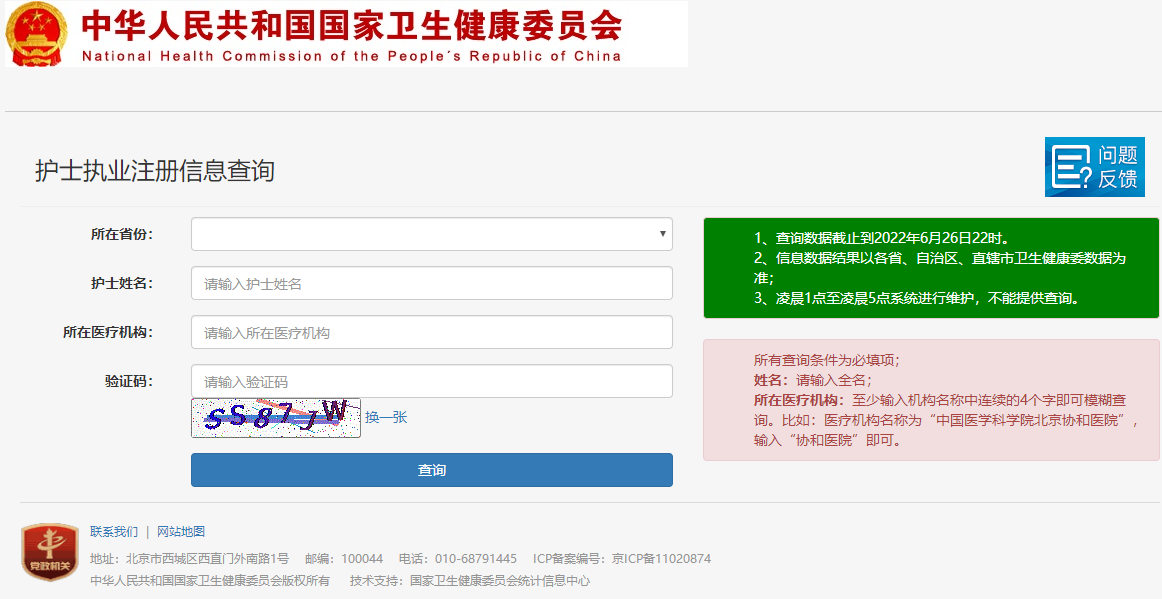Click the 中华人民共和国国家卫生健康委员会 banner title
Viewport: 1162px width, 599px height.
point(351,24)
